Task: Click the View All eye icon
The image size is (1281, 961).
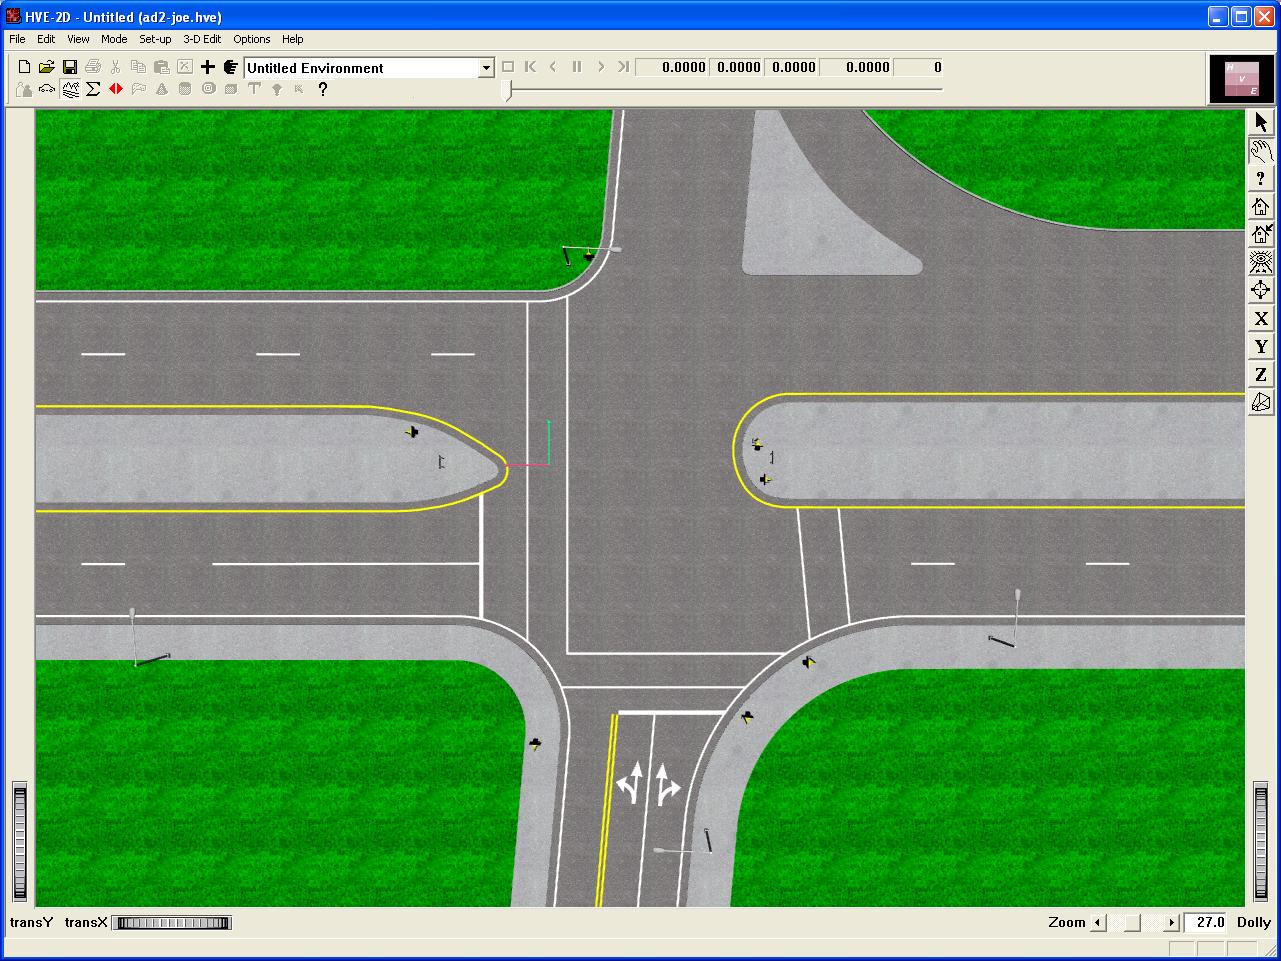Action: (x=1261, y=263)
